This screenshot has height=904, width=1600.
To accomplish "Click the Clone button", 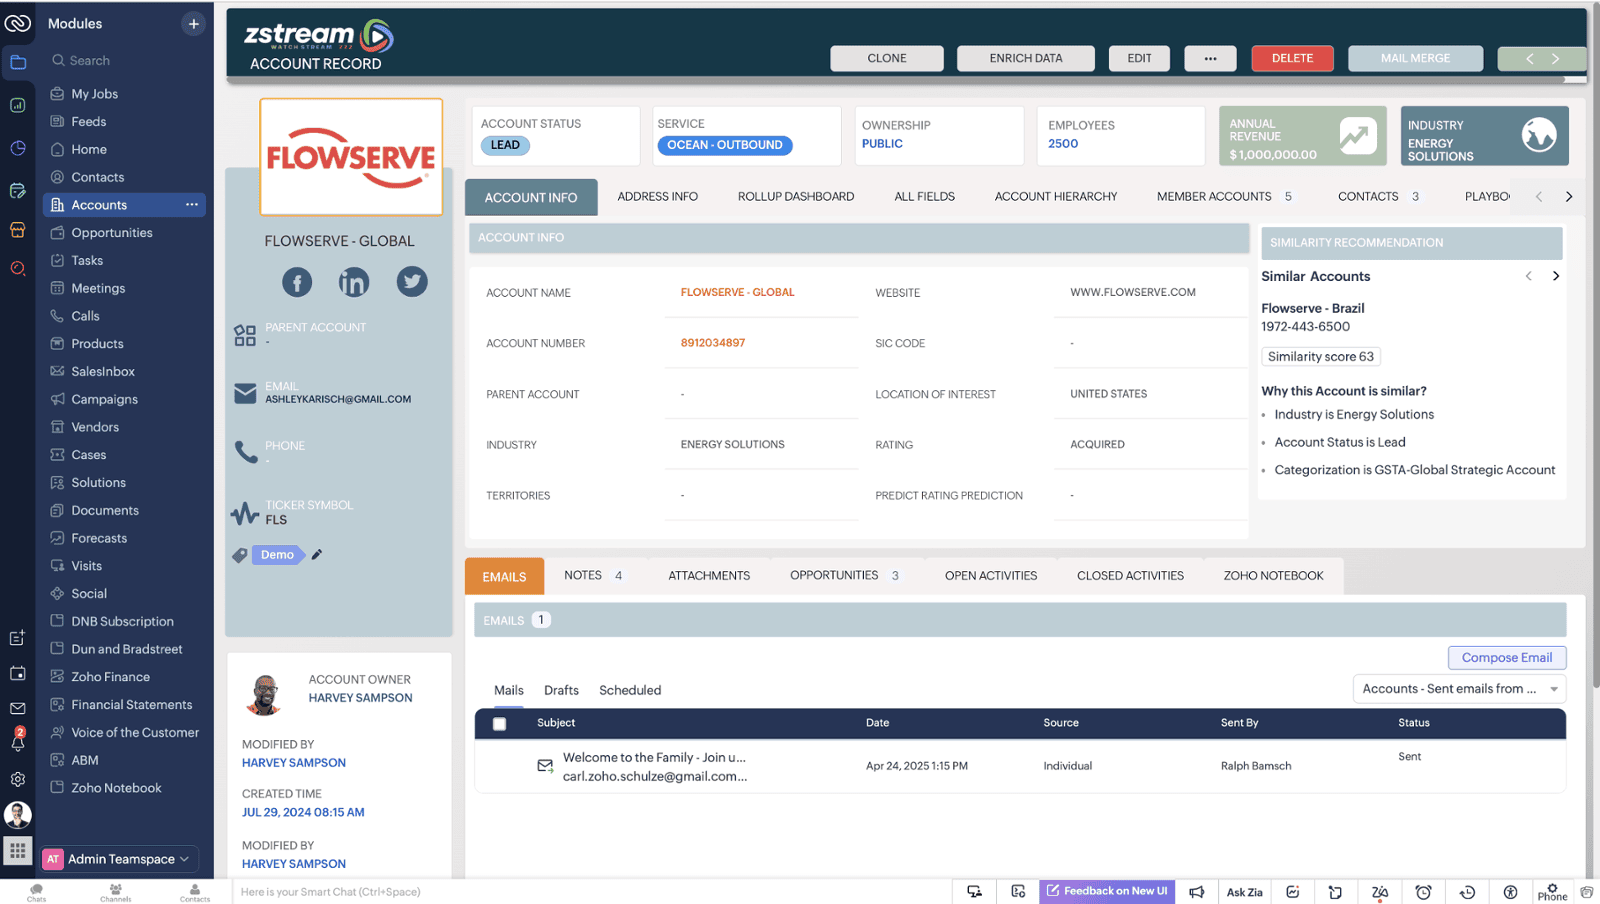I will (887, 59).
